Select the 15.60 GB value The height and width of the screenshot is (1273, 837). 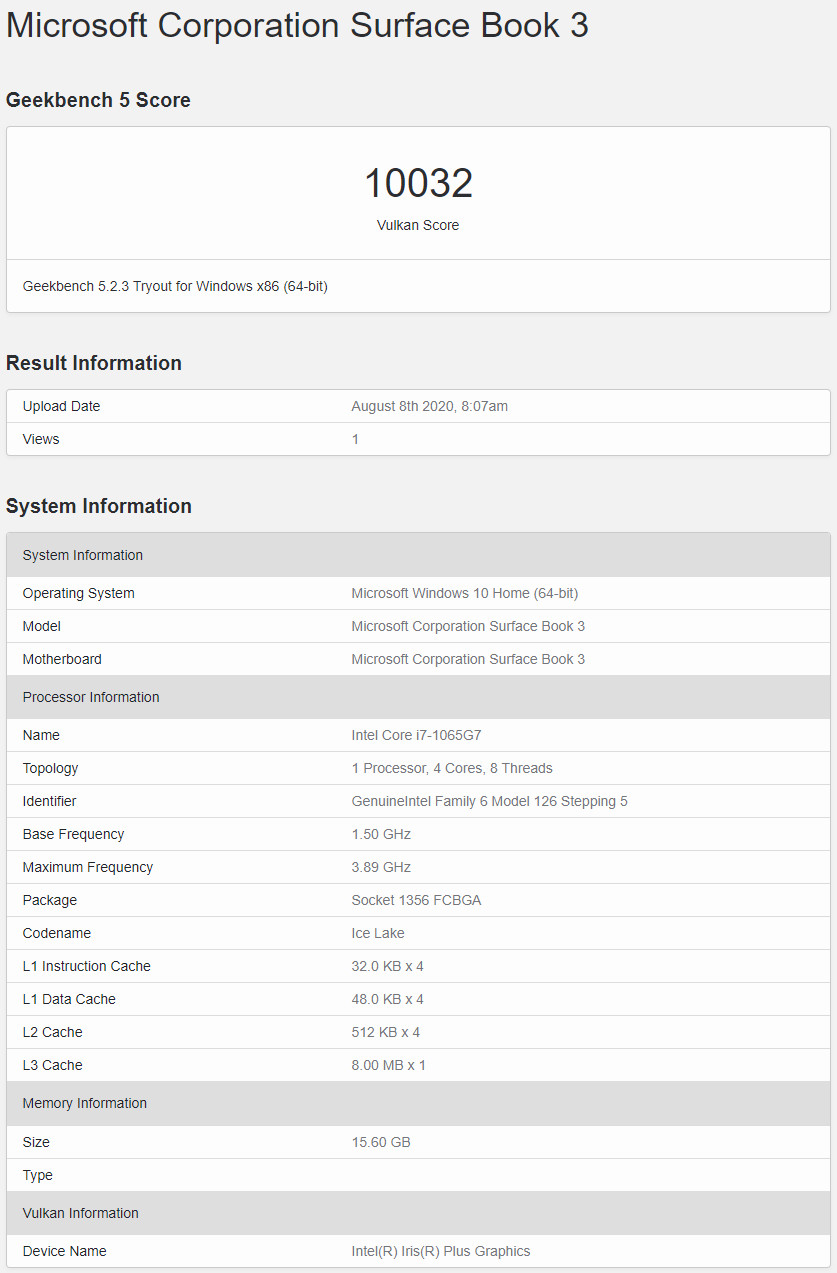click(x=381, y=1142)
